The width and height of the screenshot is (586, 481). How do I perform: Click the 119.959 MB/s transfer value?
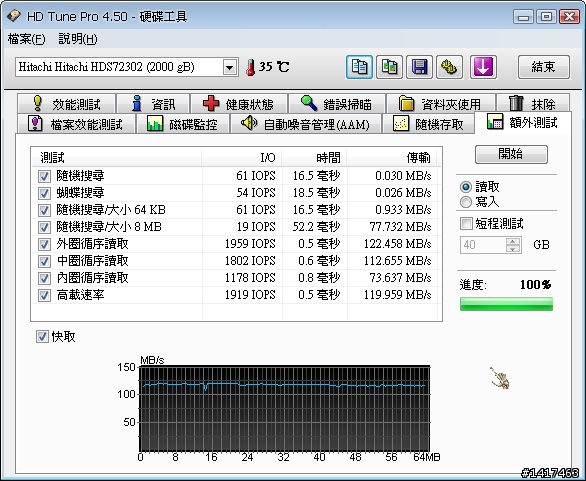coord(398,295)
